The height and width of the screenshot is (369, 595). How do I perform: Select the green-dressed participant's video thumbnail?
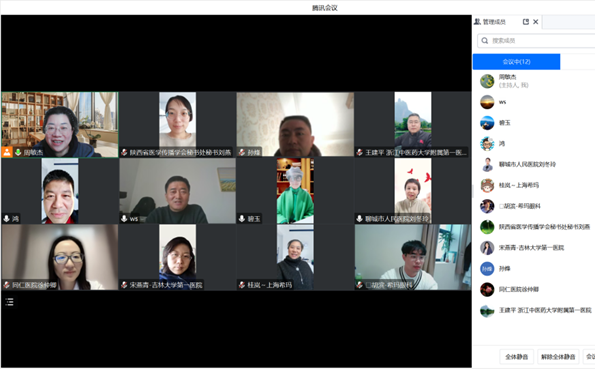point(295,191)
